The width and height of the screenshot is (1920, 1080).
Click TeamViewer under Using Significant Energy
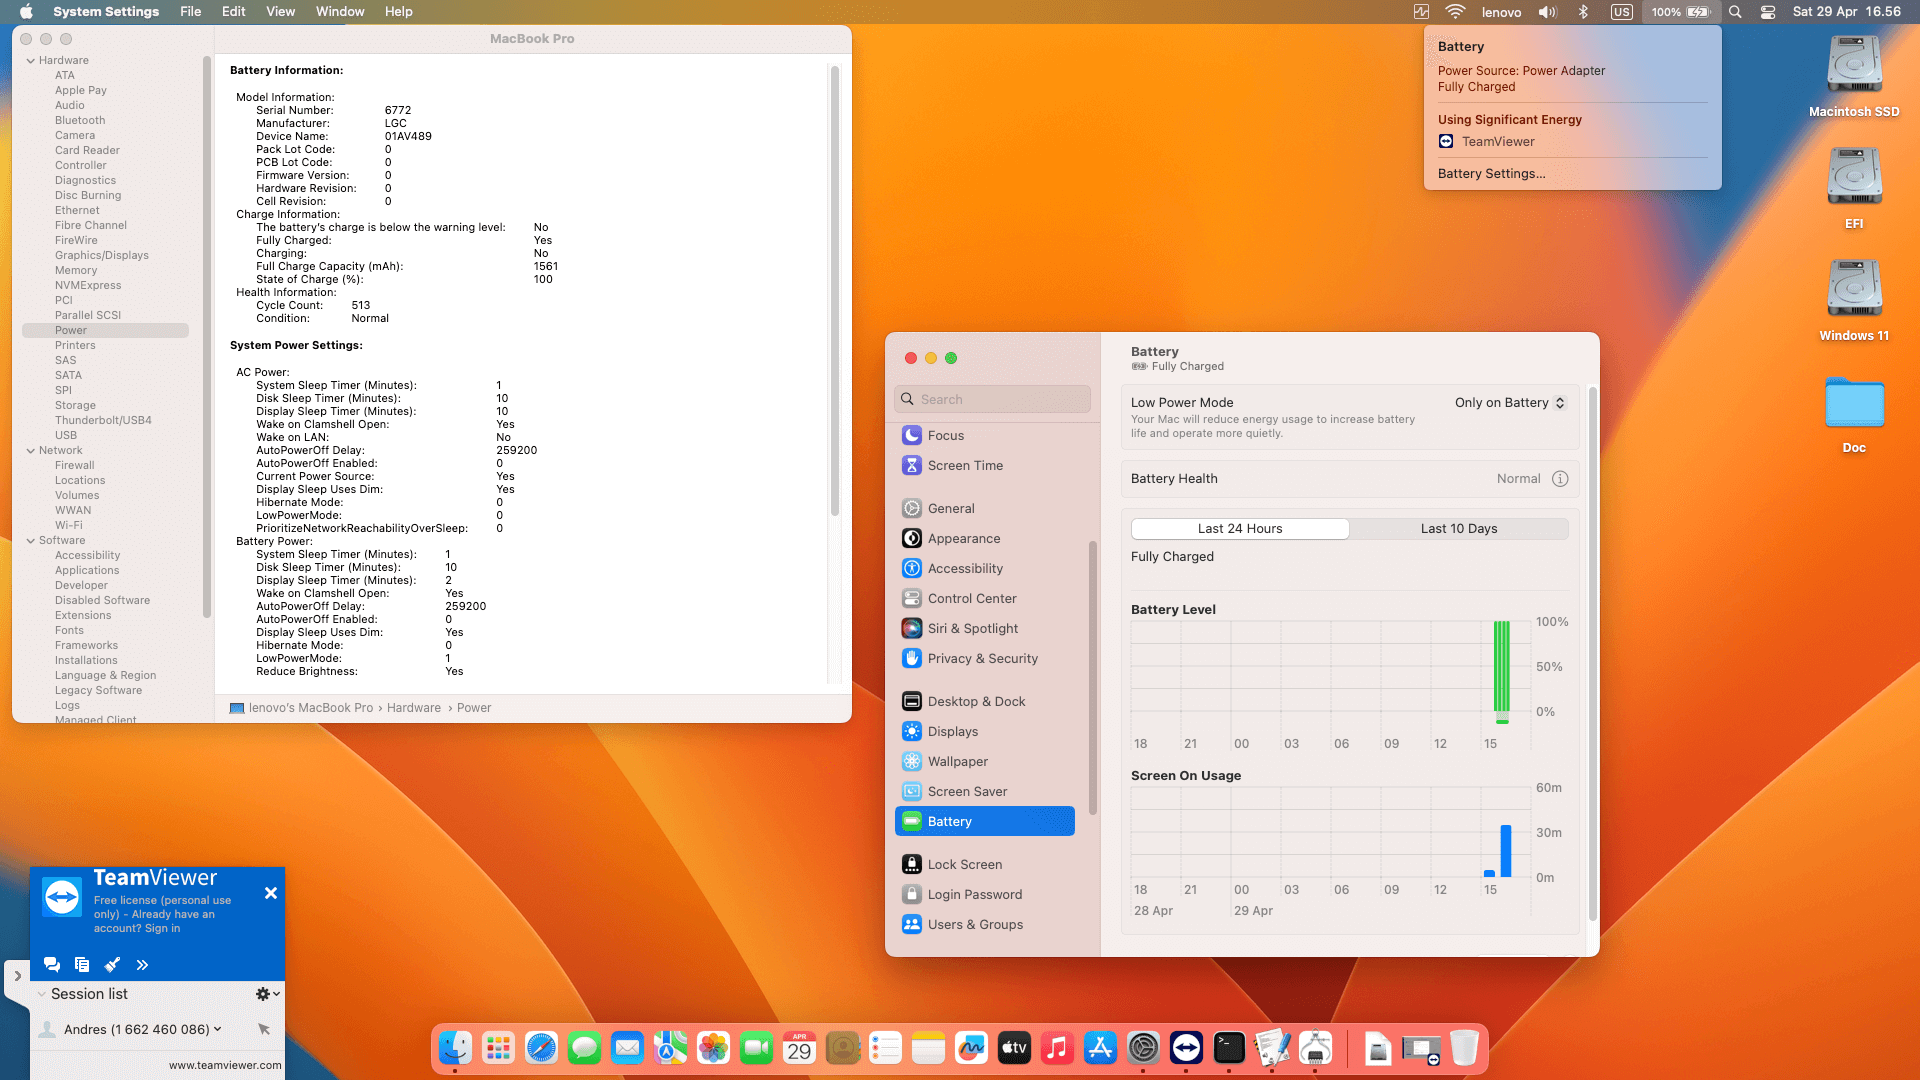1487,142
